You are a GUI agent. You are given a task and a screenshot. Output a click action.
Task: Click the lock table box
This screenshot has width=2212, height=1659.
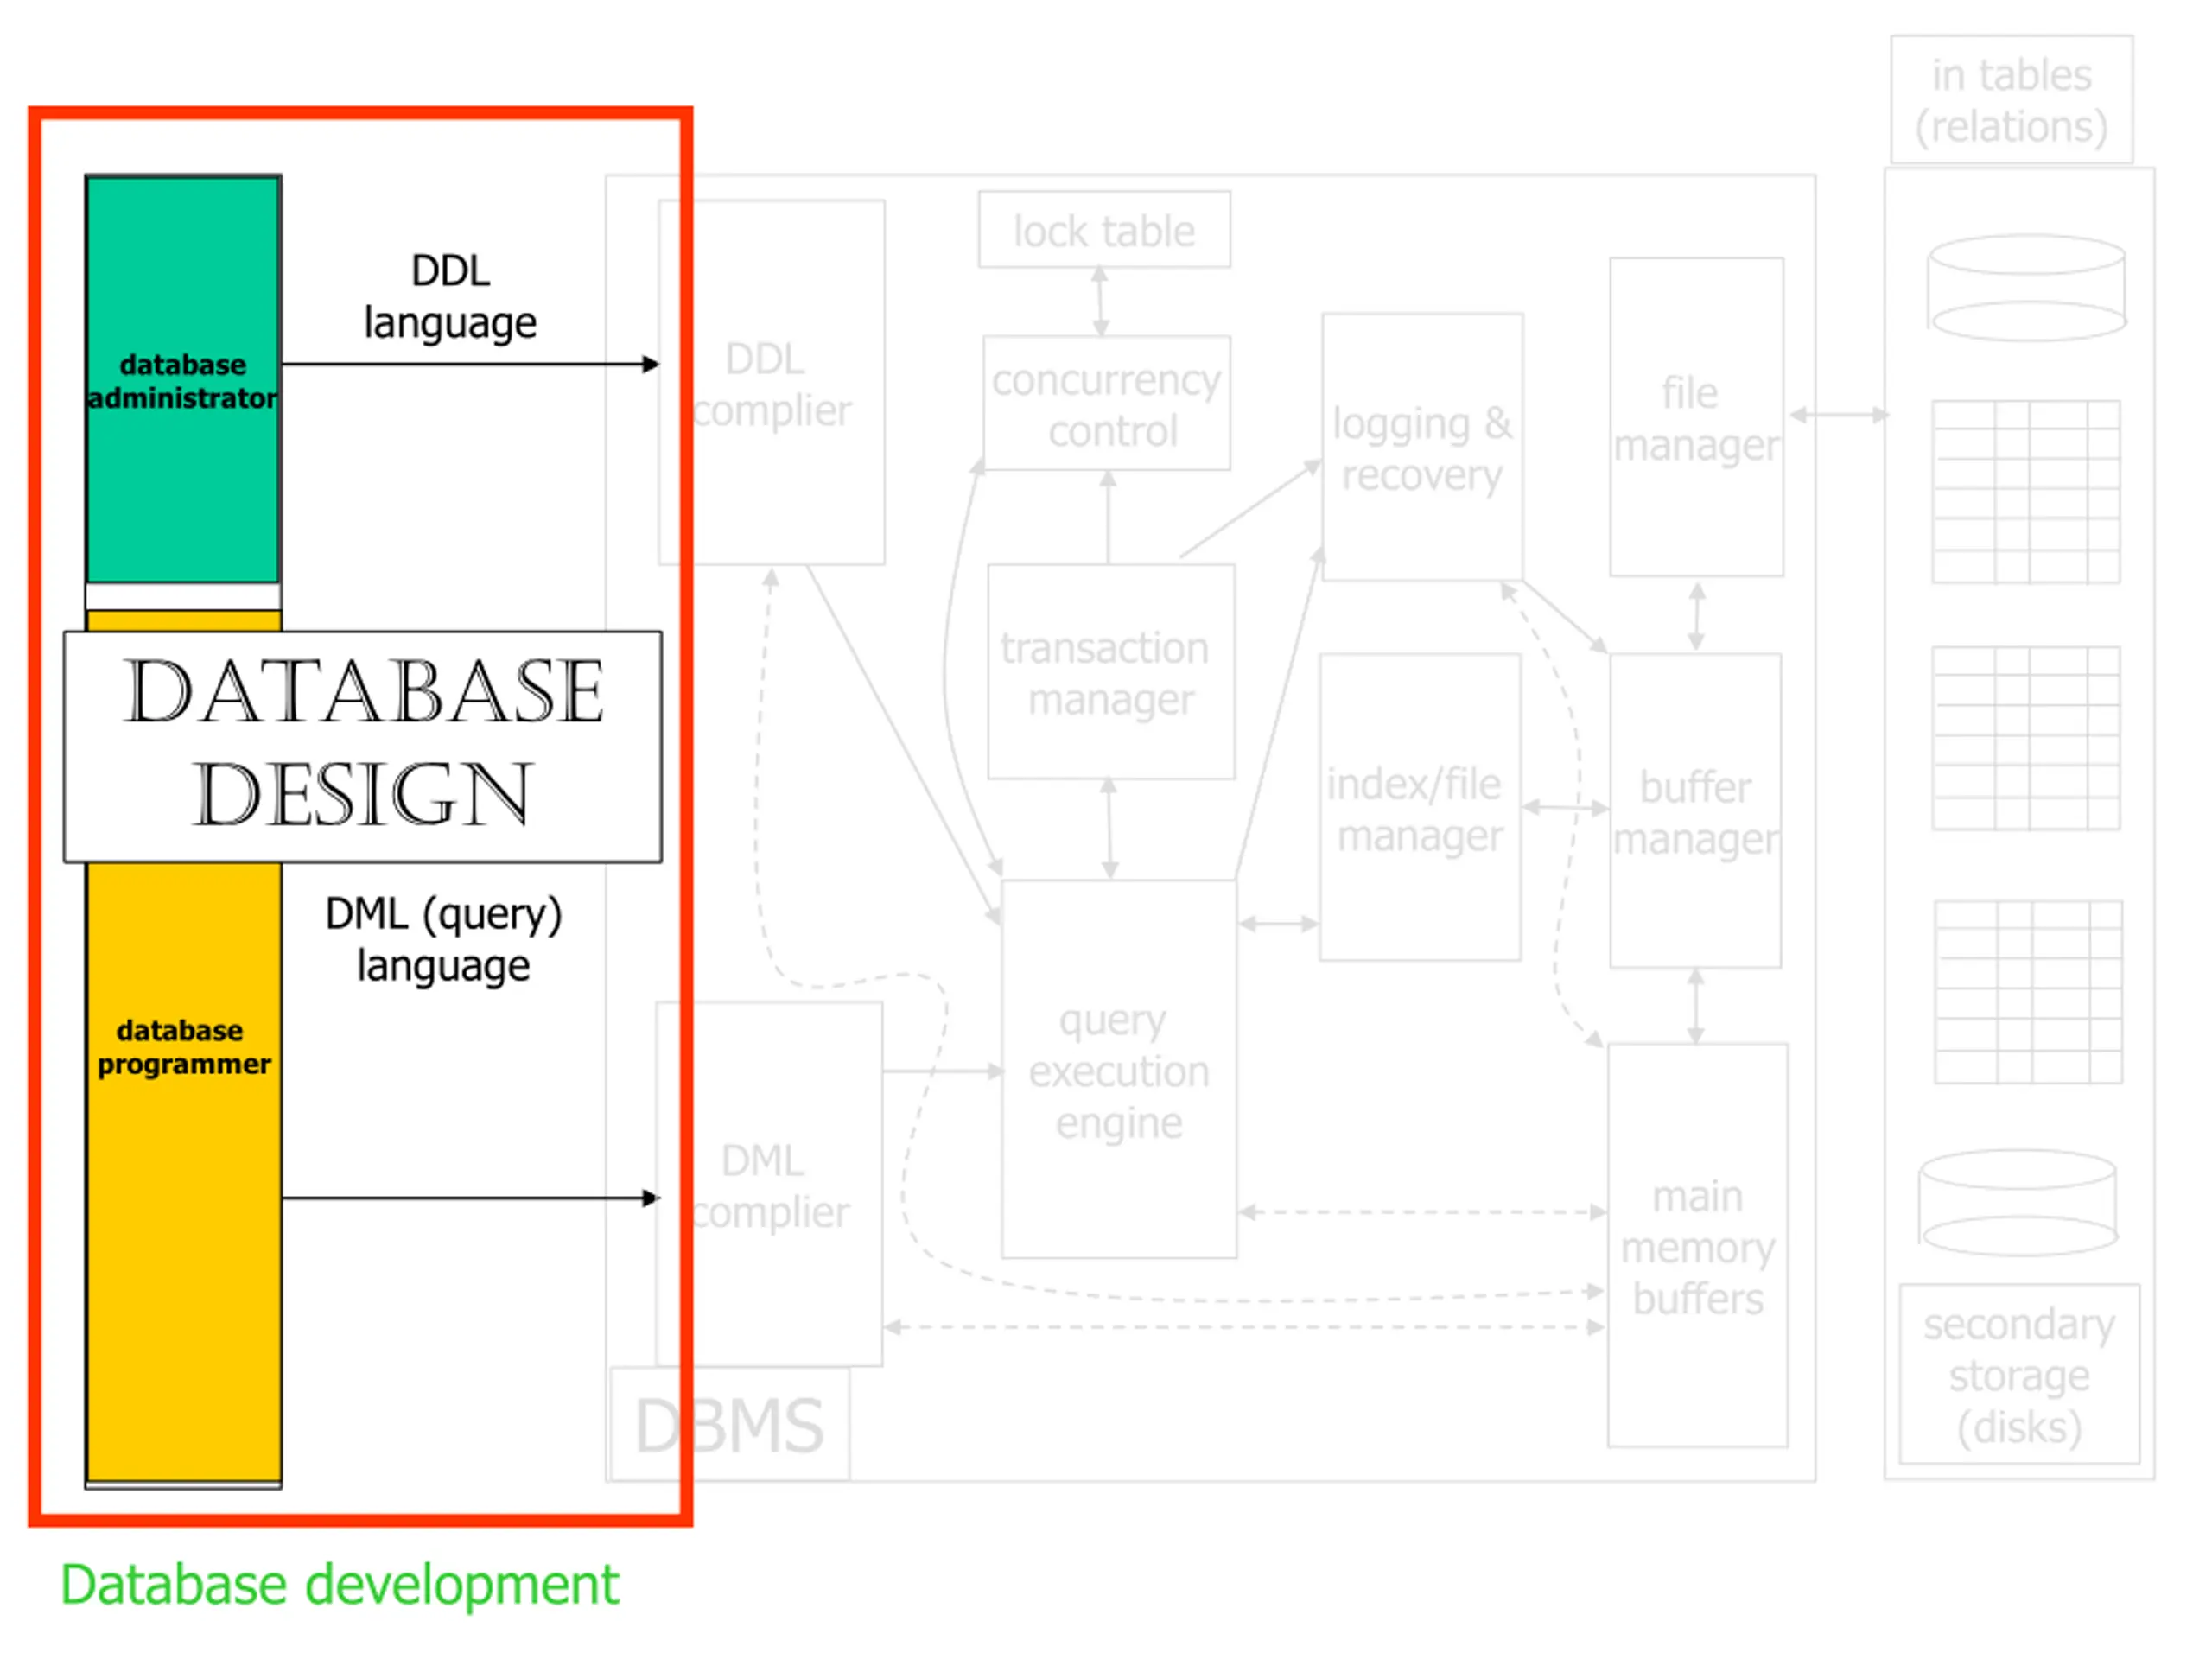(1104, 230)
